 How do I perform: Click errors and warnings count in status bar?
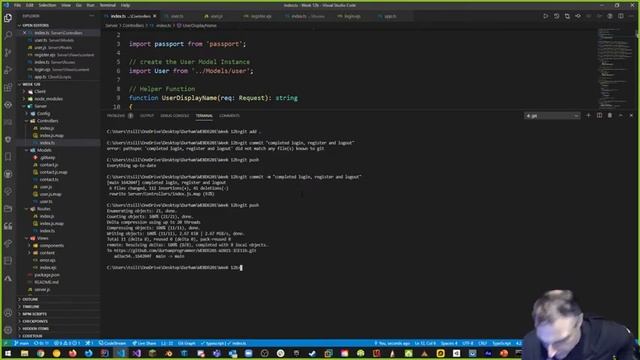click(67, 343)
